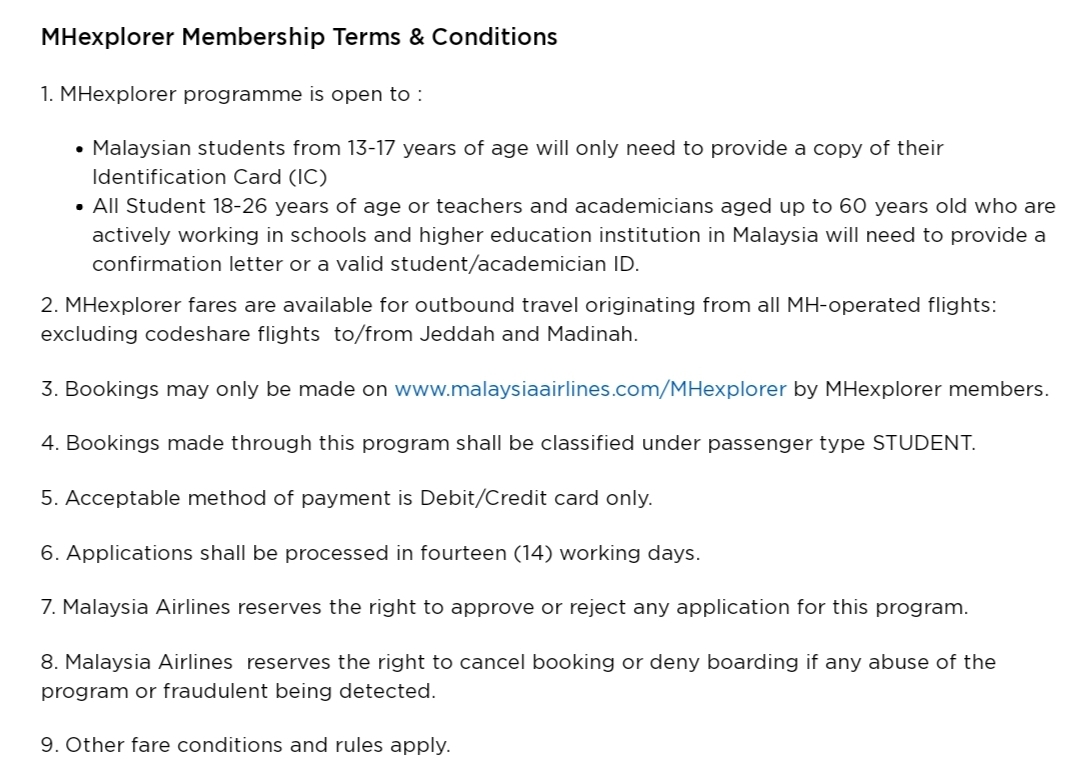Click the "by MHexplorer members" text
This screenshot has height=782, width=1080.
coord(920,389)
